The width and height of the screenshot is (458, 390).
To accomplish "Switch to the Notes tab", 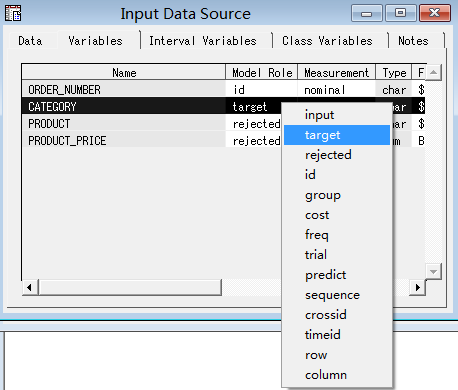I will pyautogui.click(x=413, y=41).
